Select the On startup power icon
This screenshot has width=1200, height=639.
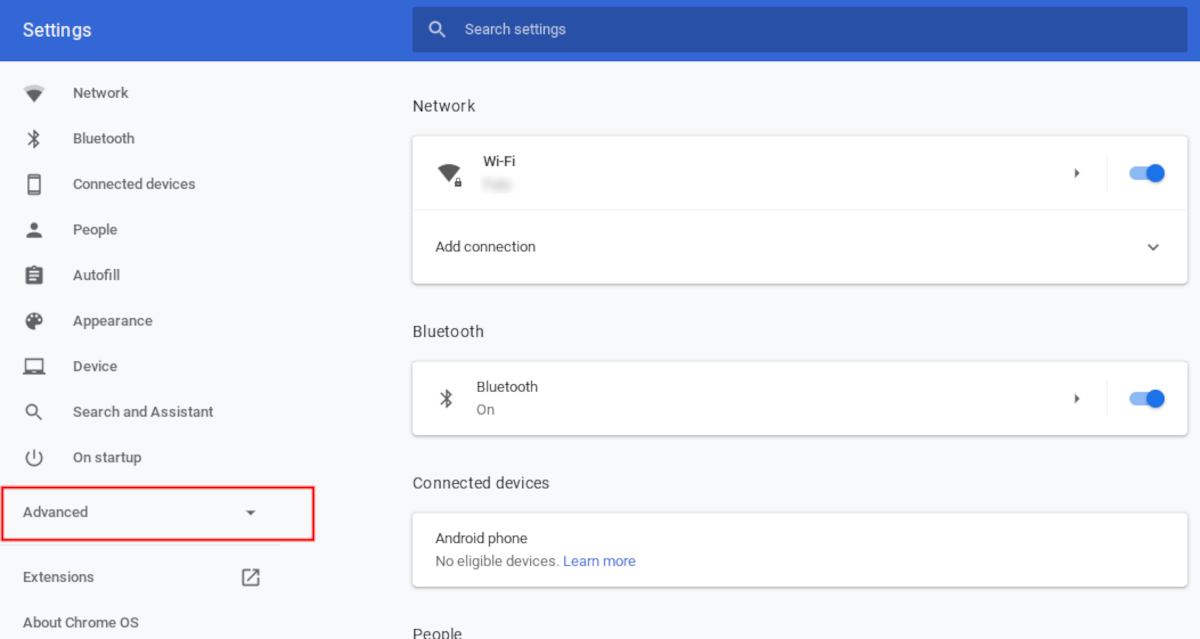pos(33,457)
